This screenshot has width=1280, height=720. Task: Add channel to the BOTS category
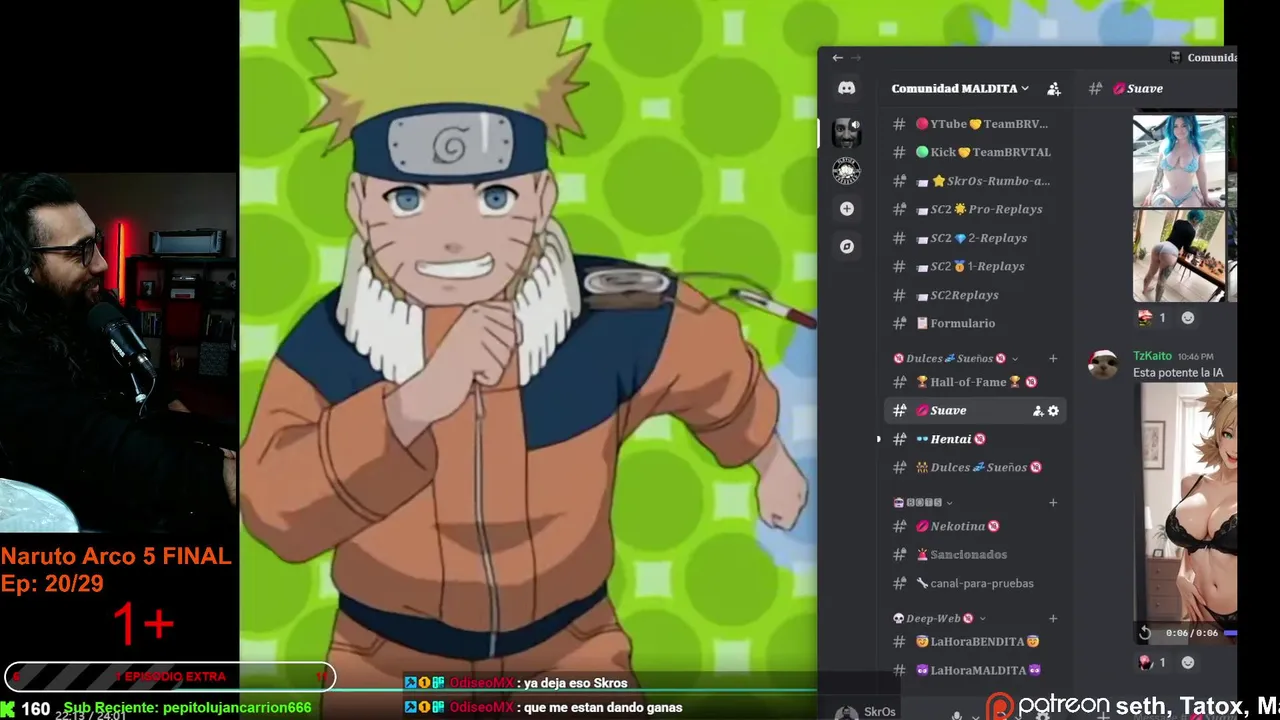(x=1053, y=503)
